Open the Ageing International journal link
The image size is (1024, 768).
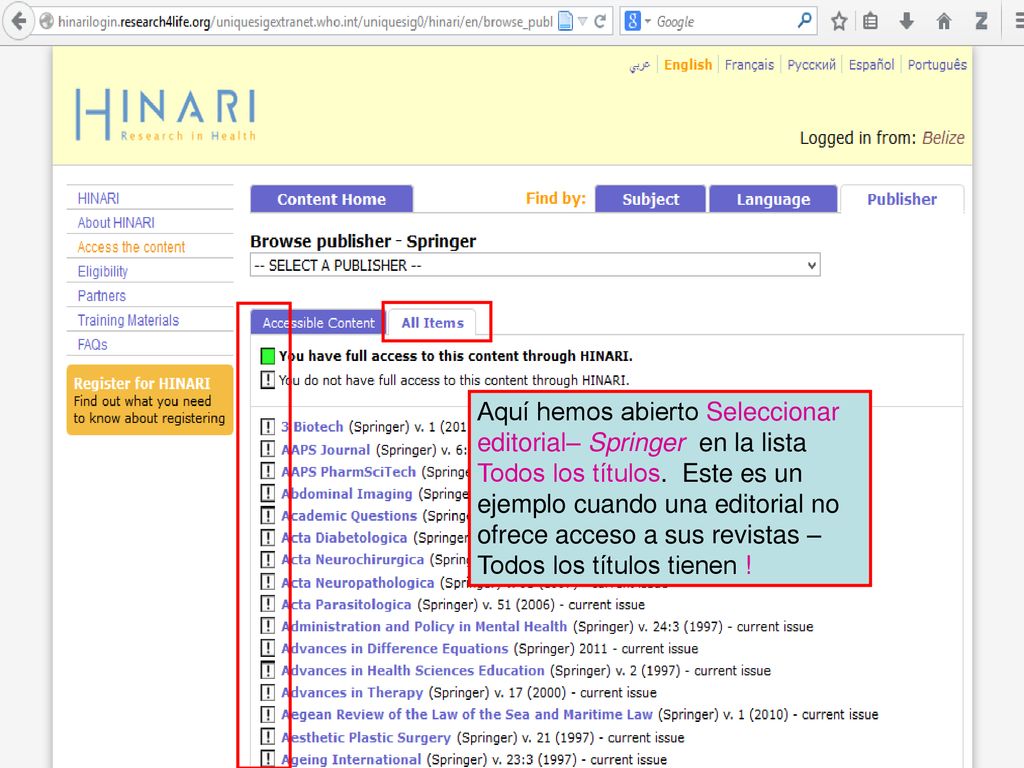351,760
